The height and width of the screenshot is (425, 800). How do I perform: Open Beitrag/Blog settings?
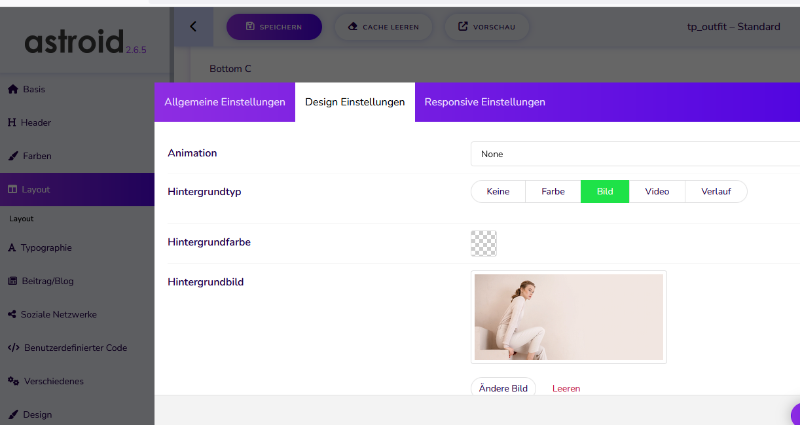tap(77, 281)
